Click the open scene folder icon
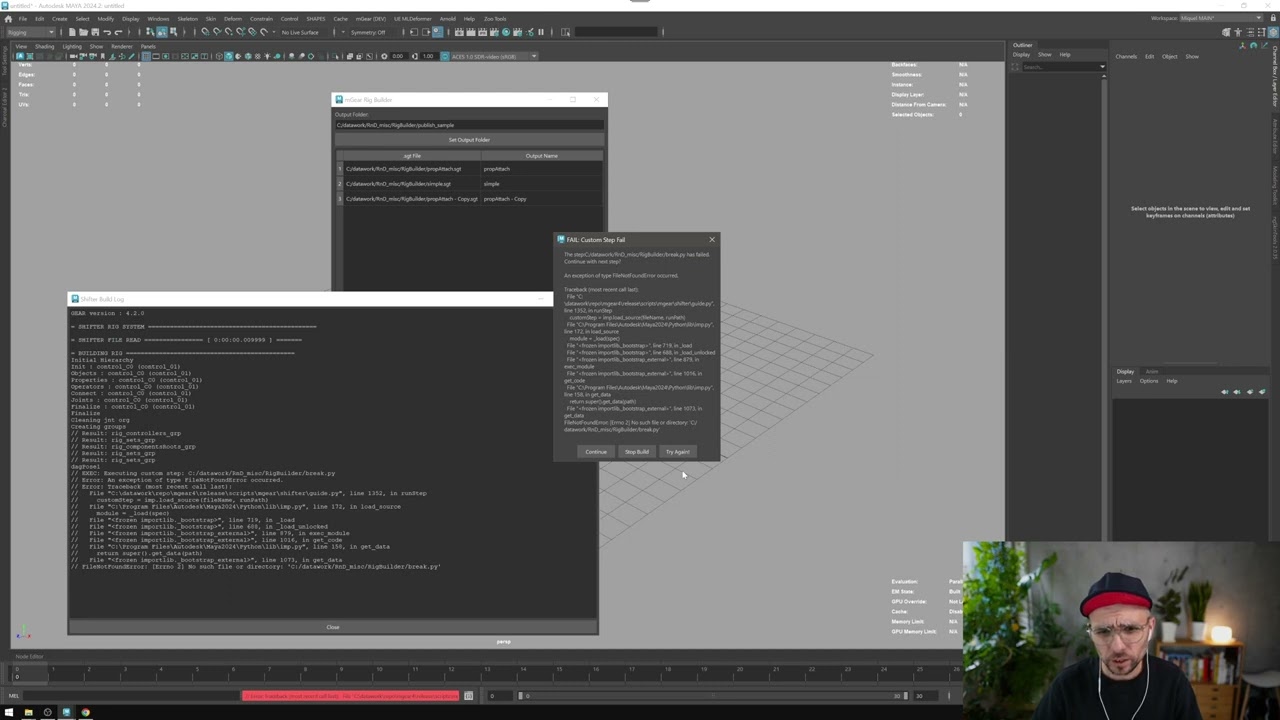Image resolution: width=1280 pixels, height=720 pixels. click(83, 32)
